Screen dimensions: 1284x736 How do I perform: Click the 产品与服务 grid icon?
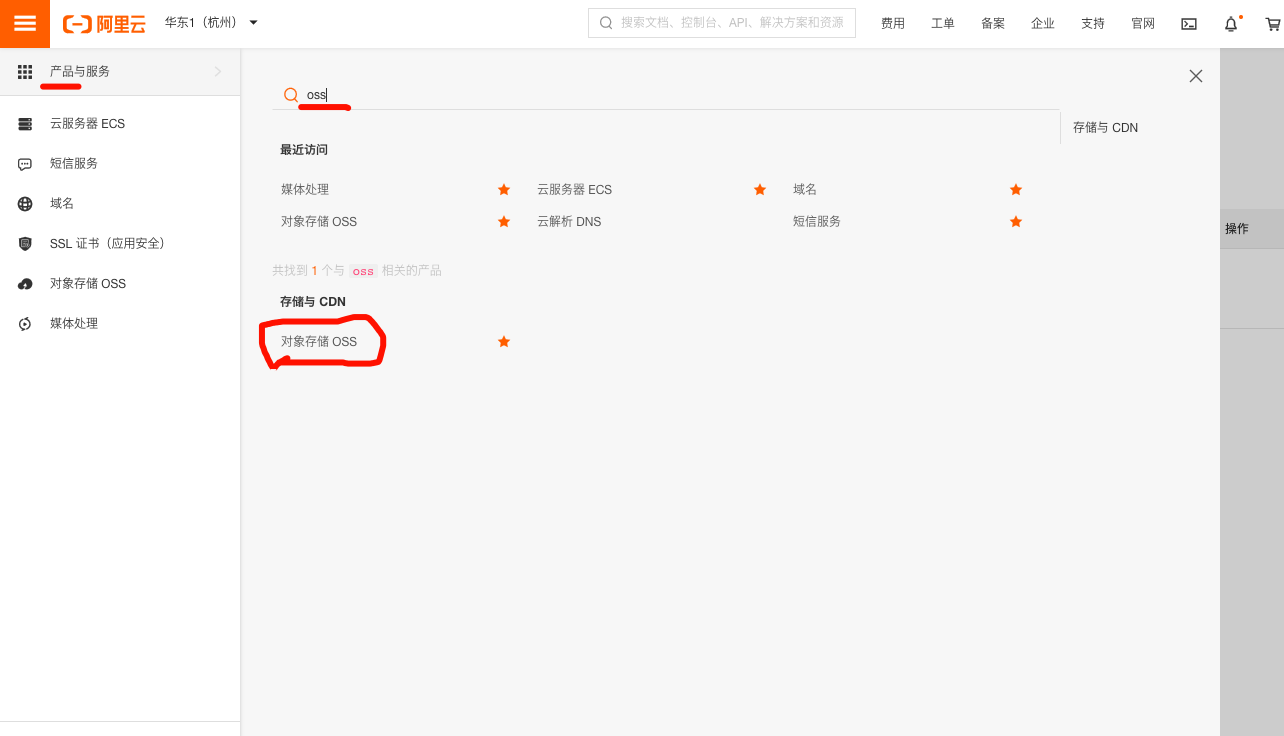(x=25, y=72)
